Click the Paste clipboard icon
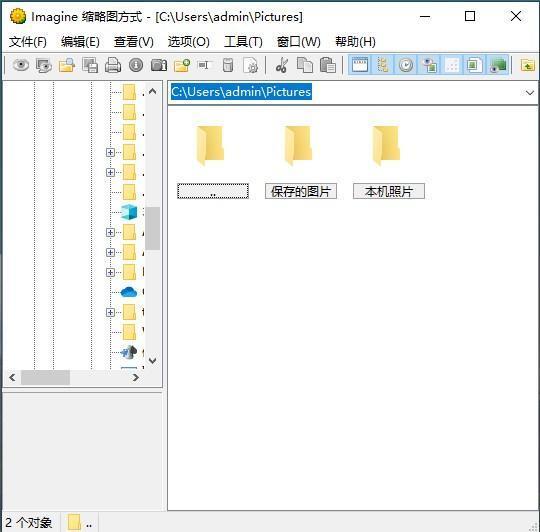The image size is (540, 532). tap(328, 65)
